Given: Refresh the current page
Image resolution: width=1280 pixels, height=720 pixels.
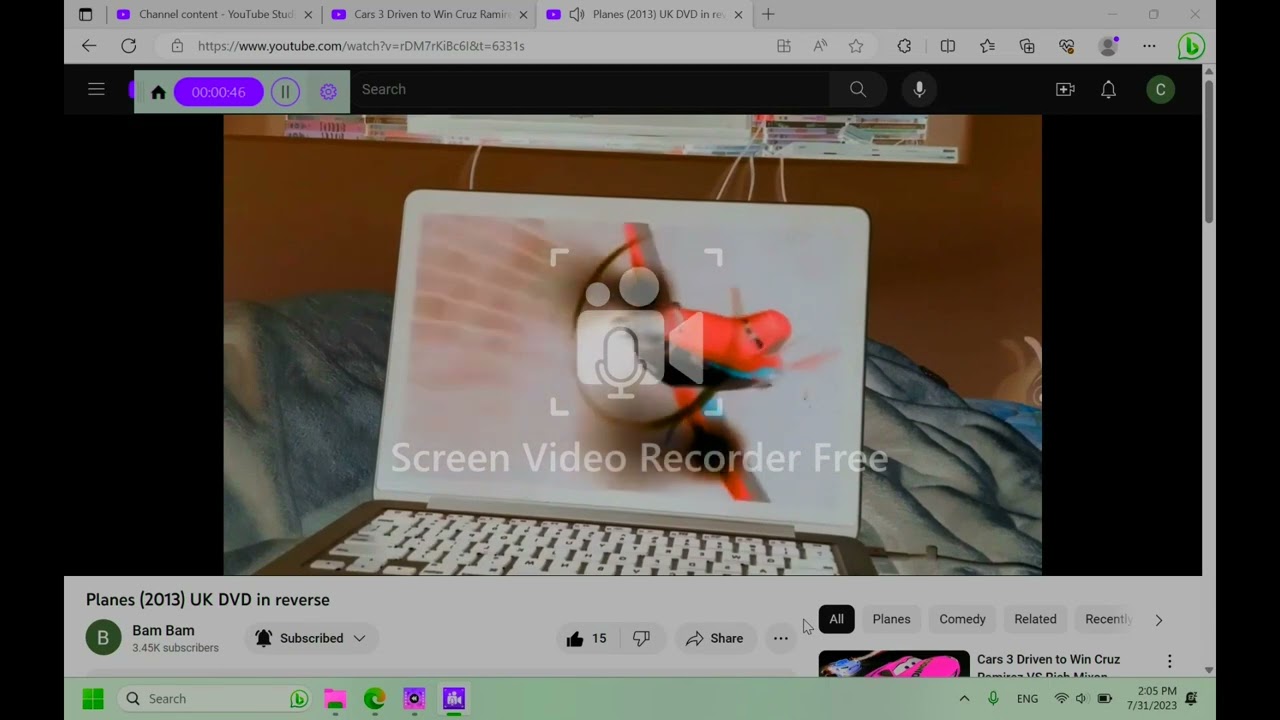Looking at the screenshot, I should click(x=128, y=46).
